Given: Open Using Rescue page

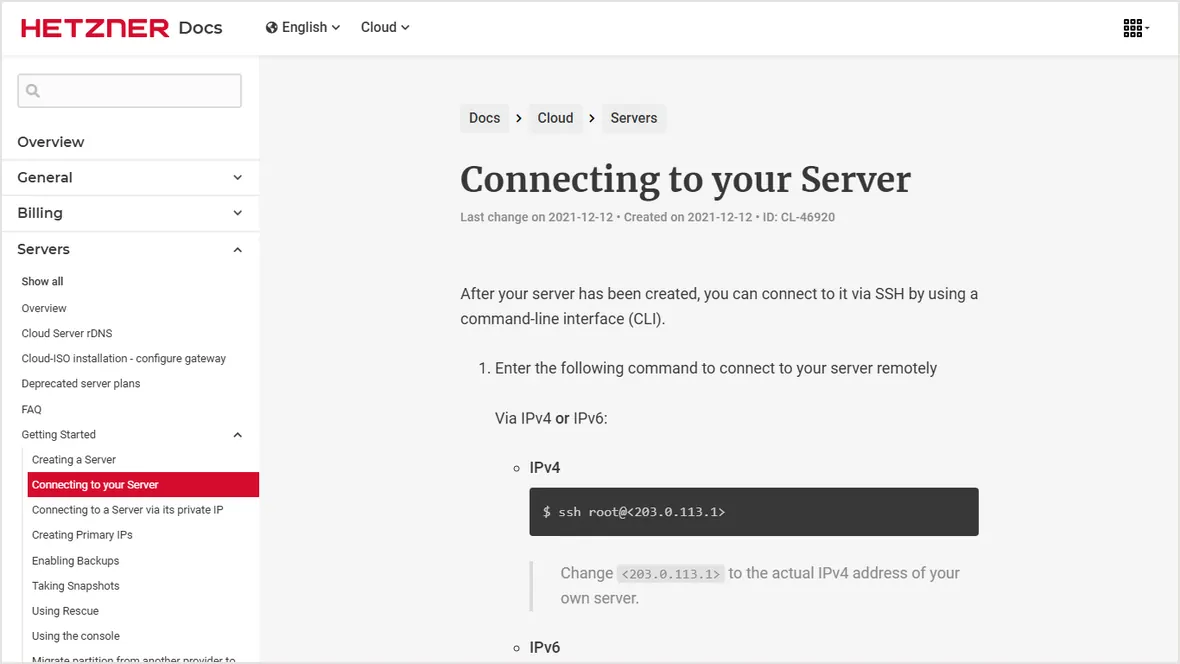Looking at the screenshot, I should coord(65,611).
